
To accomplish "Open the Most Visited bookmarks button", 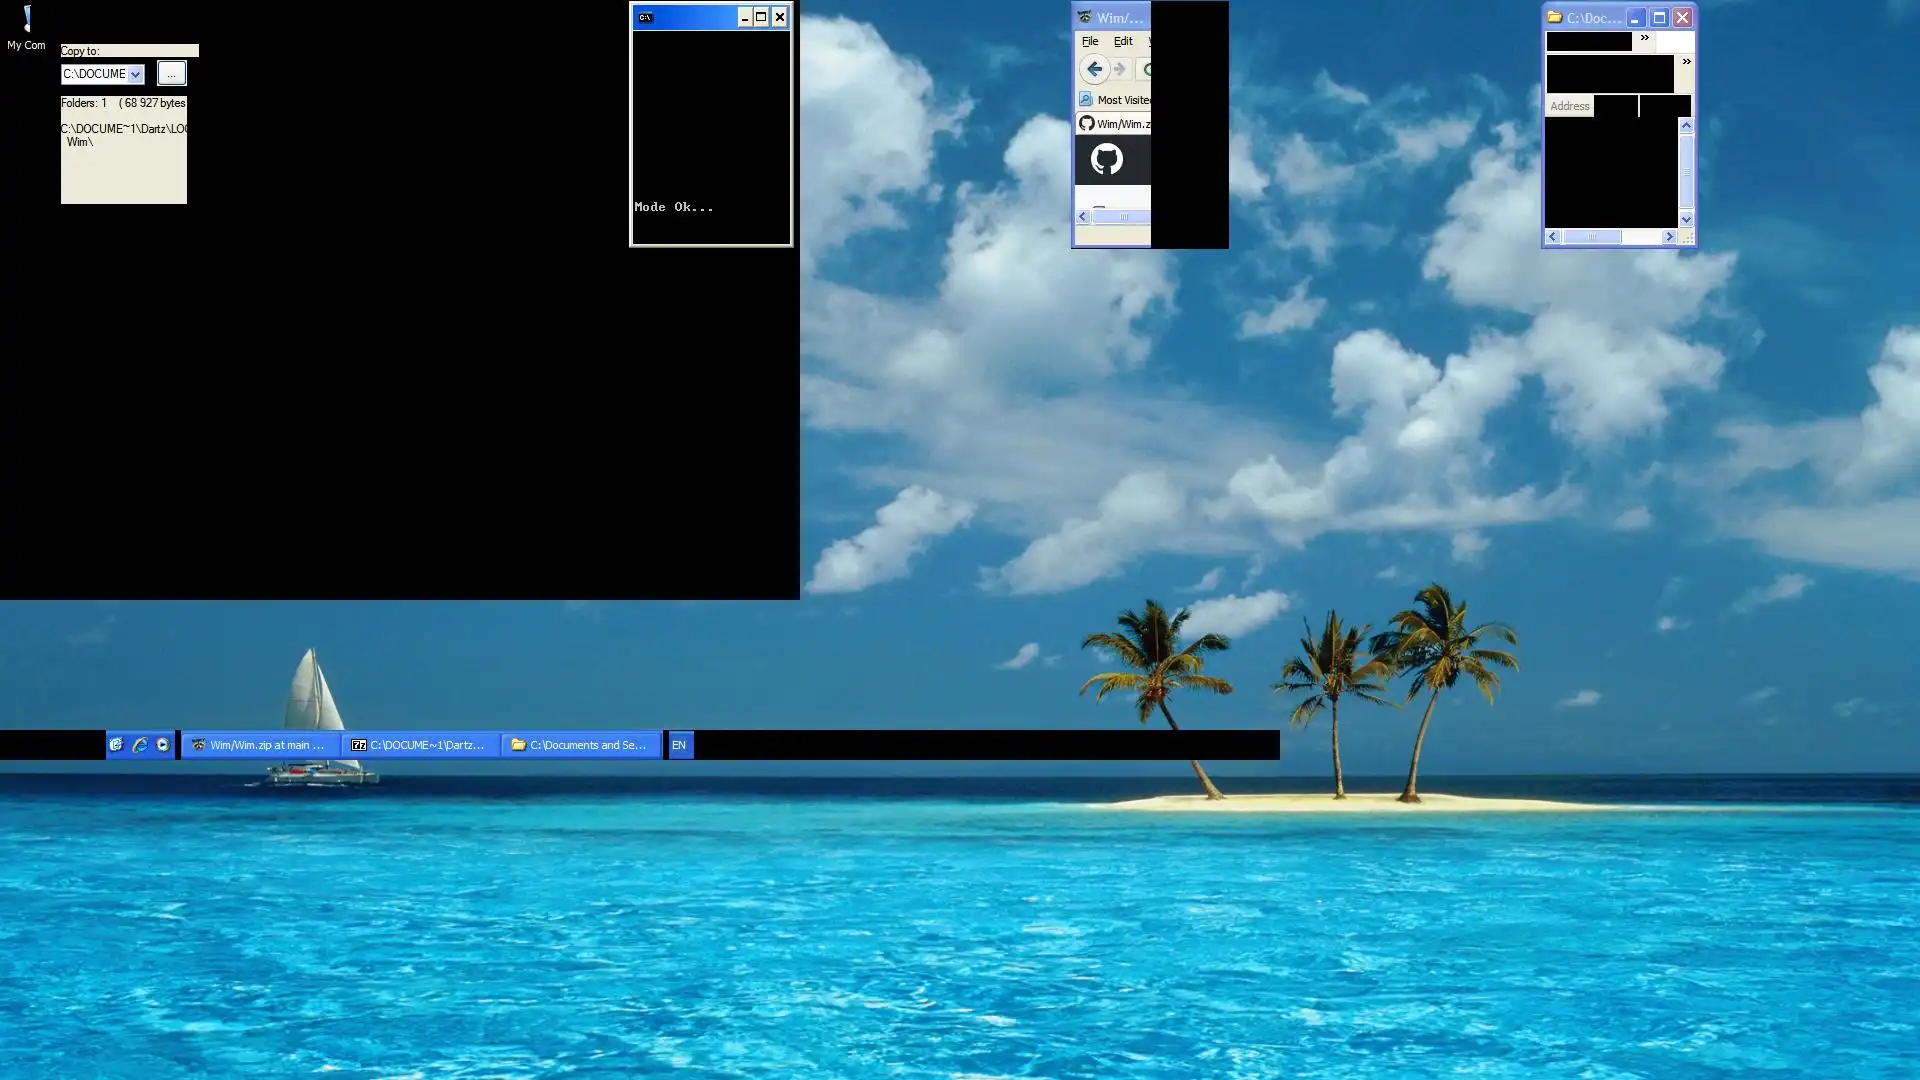I will [1114, 100].
